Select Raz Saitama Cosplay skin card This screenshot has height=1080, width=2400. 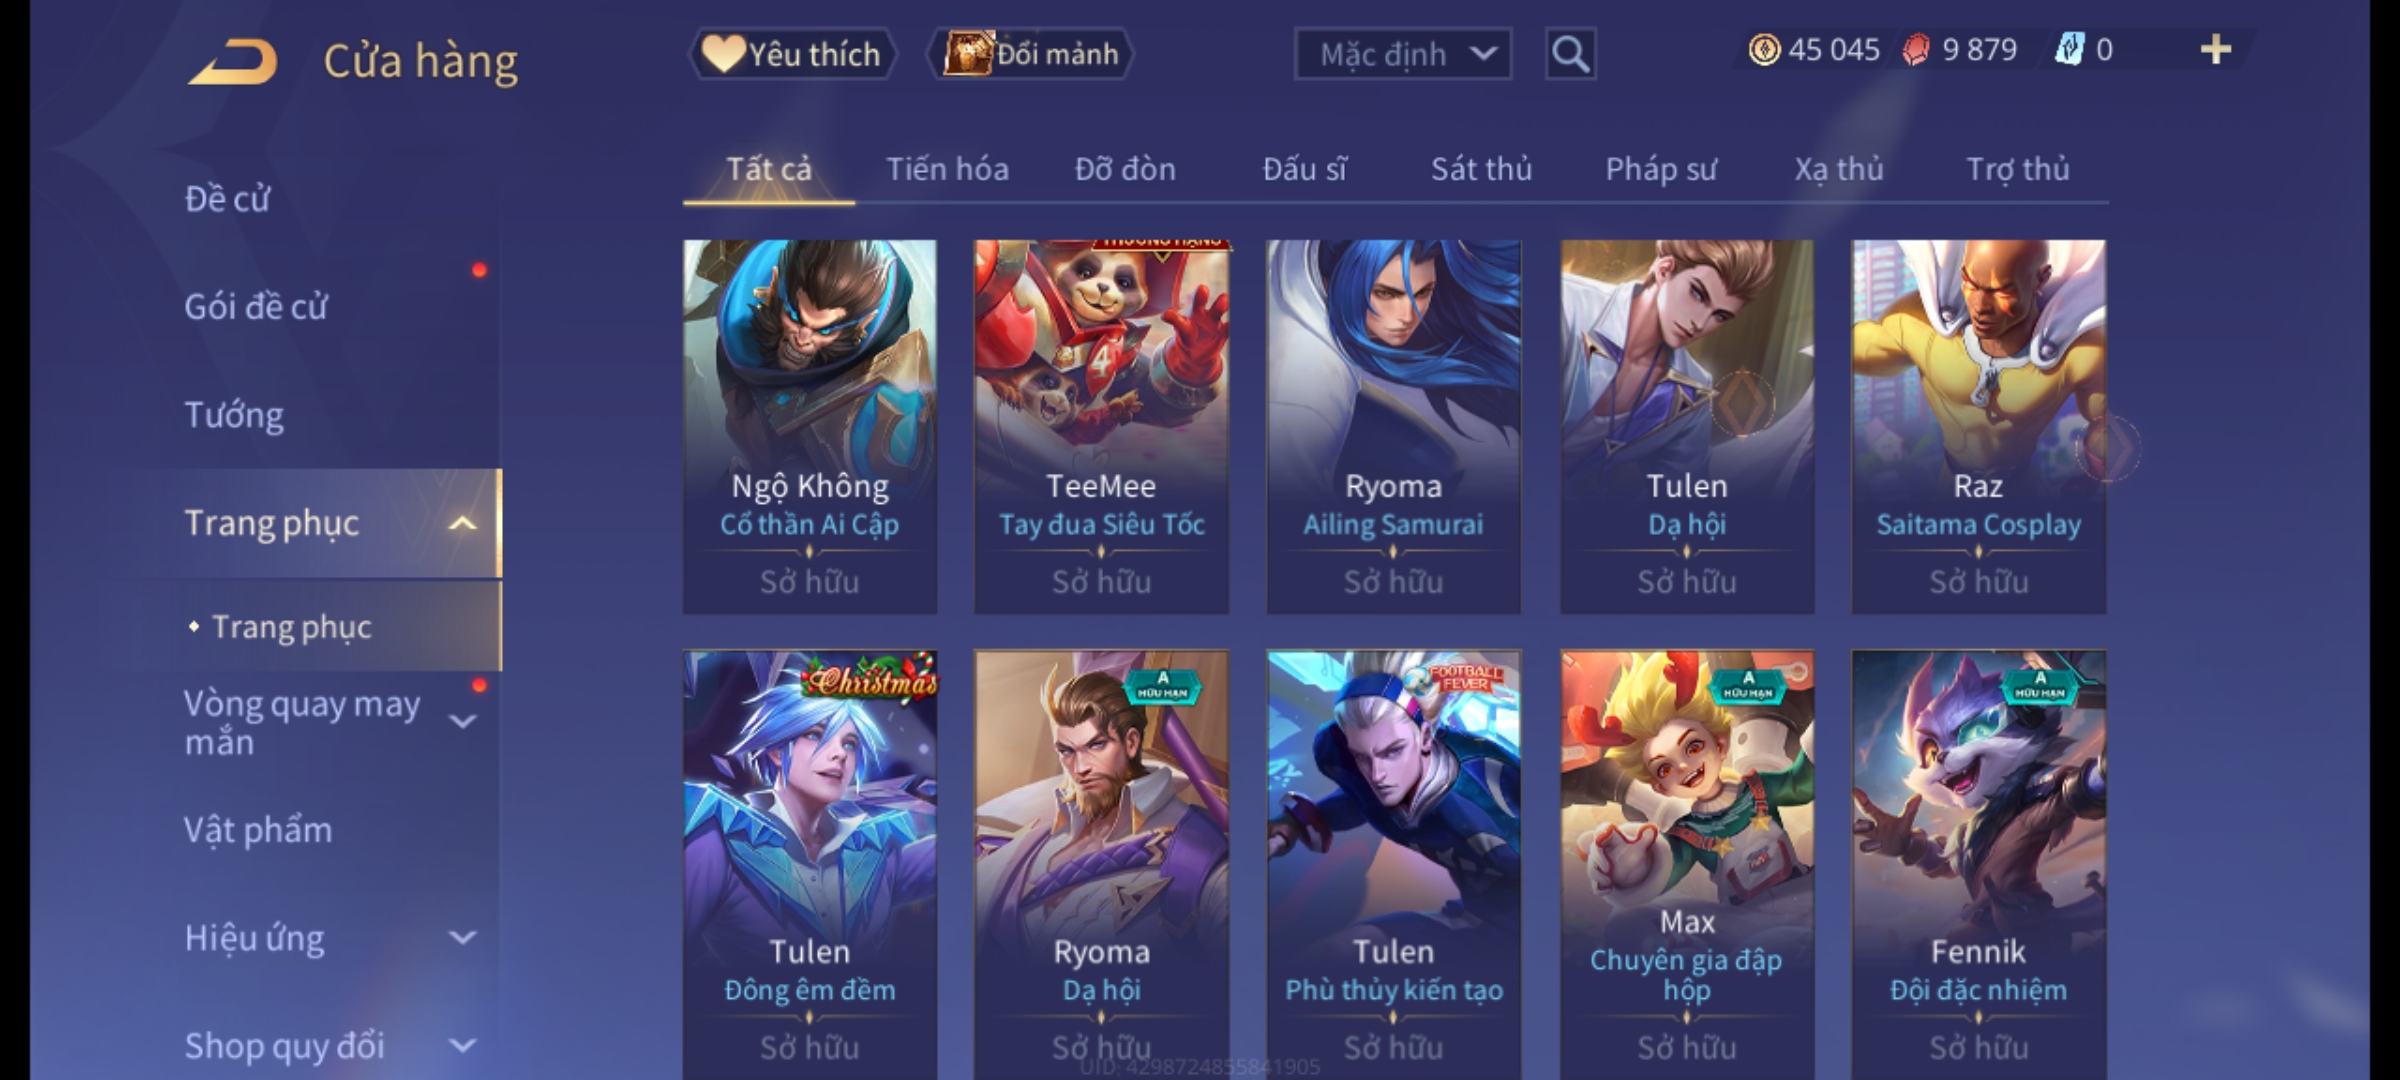(x=1978, y=426)
